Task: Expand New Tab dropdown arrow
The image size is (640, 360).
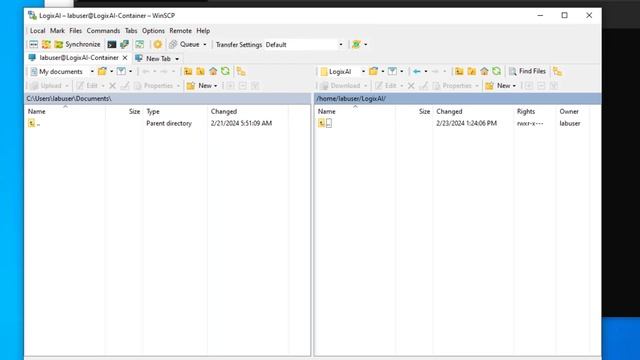Action: point(177,59)
